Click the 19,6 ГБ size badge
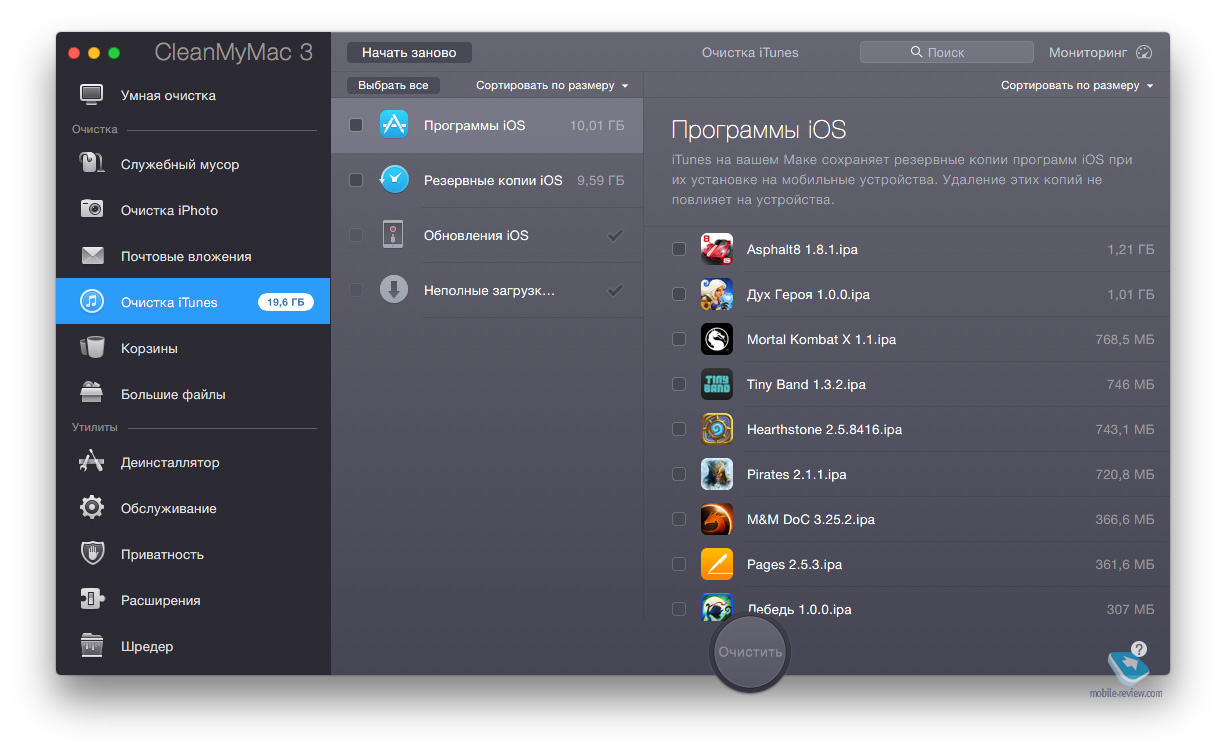 tap(286, 302)
